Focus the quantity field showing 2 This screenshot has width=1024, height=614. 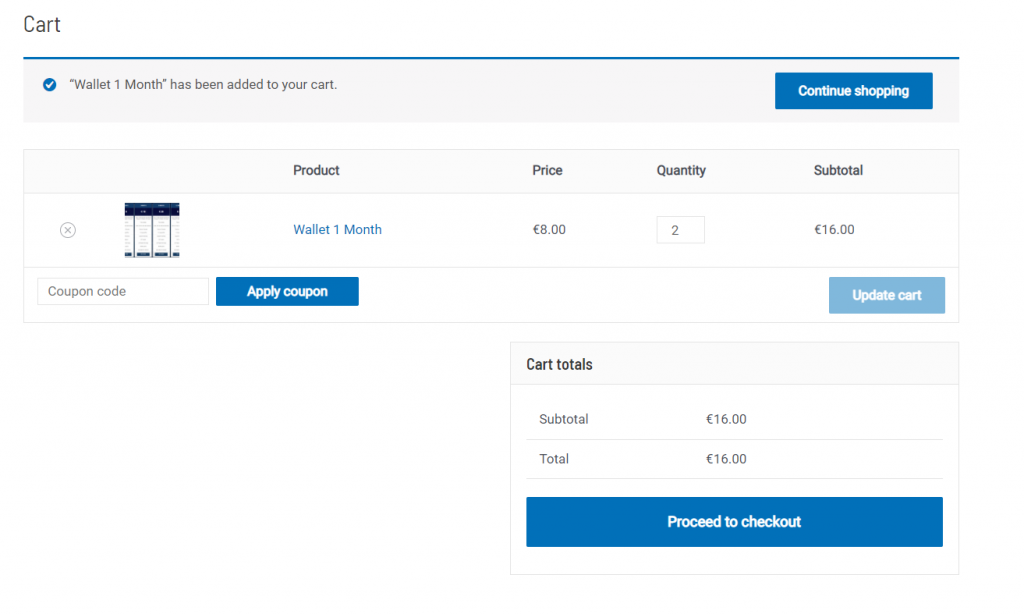tap(680, 230)
